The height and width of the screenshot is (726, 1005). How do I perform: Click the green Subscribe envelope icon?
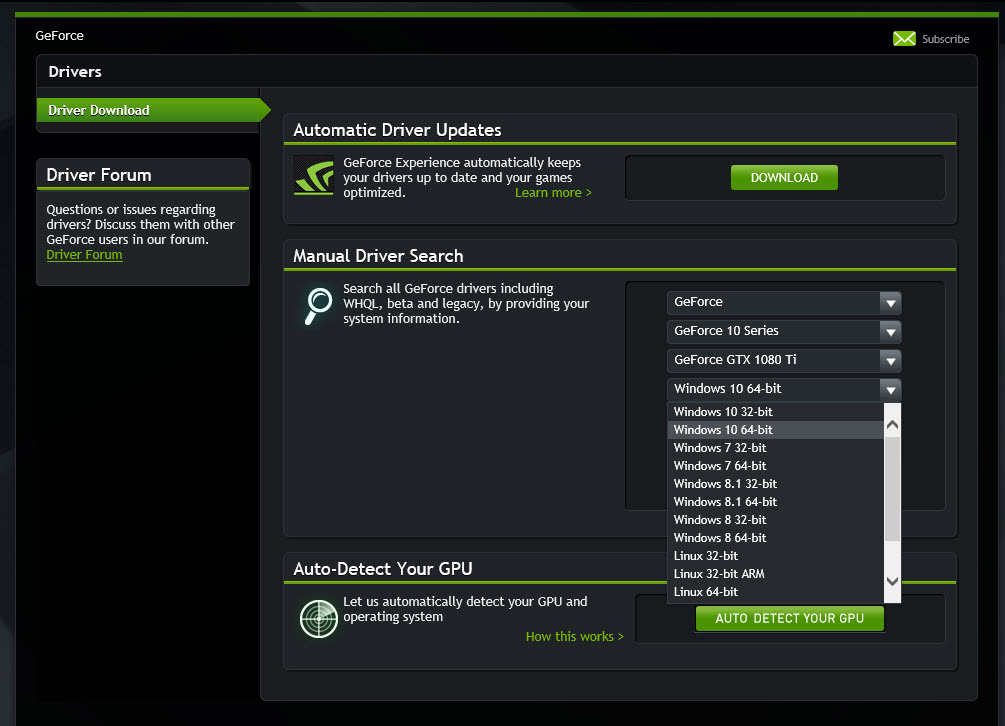903,38
